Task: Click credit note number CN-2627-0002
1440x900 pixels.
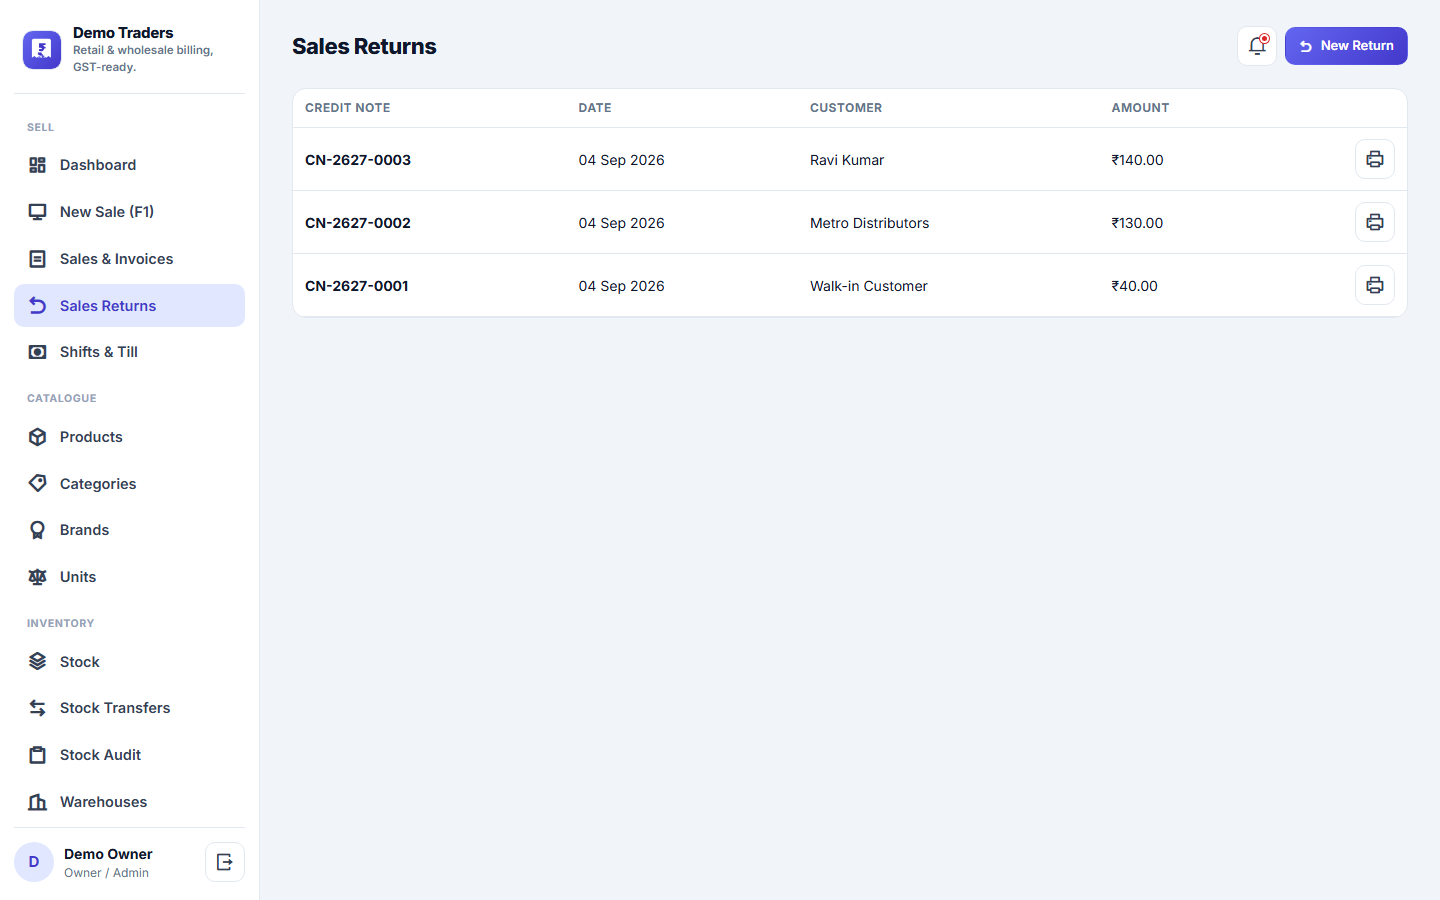Action: (x=358, y=223)
